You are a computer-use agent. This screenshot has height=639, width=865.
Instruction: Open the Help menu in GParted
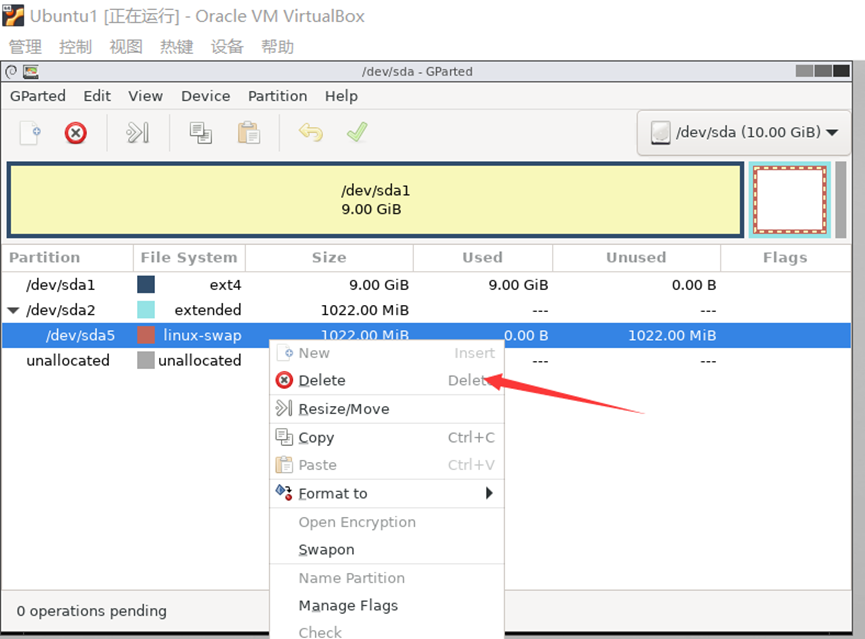(341, 96)
